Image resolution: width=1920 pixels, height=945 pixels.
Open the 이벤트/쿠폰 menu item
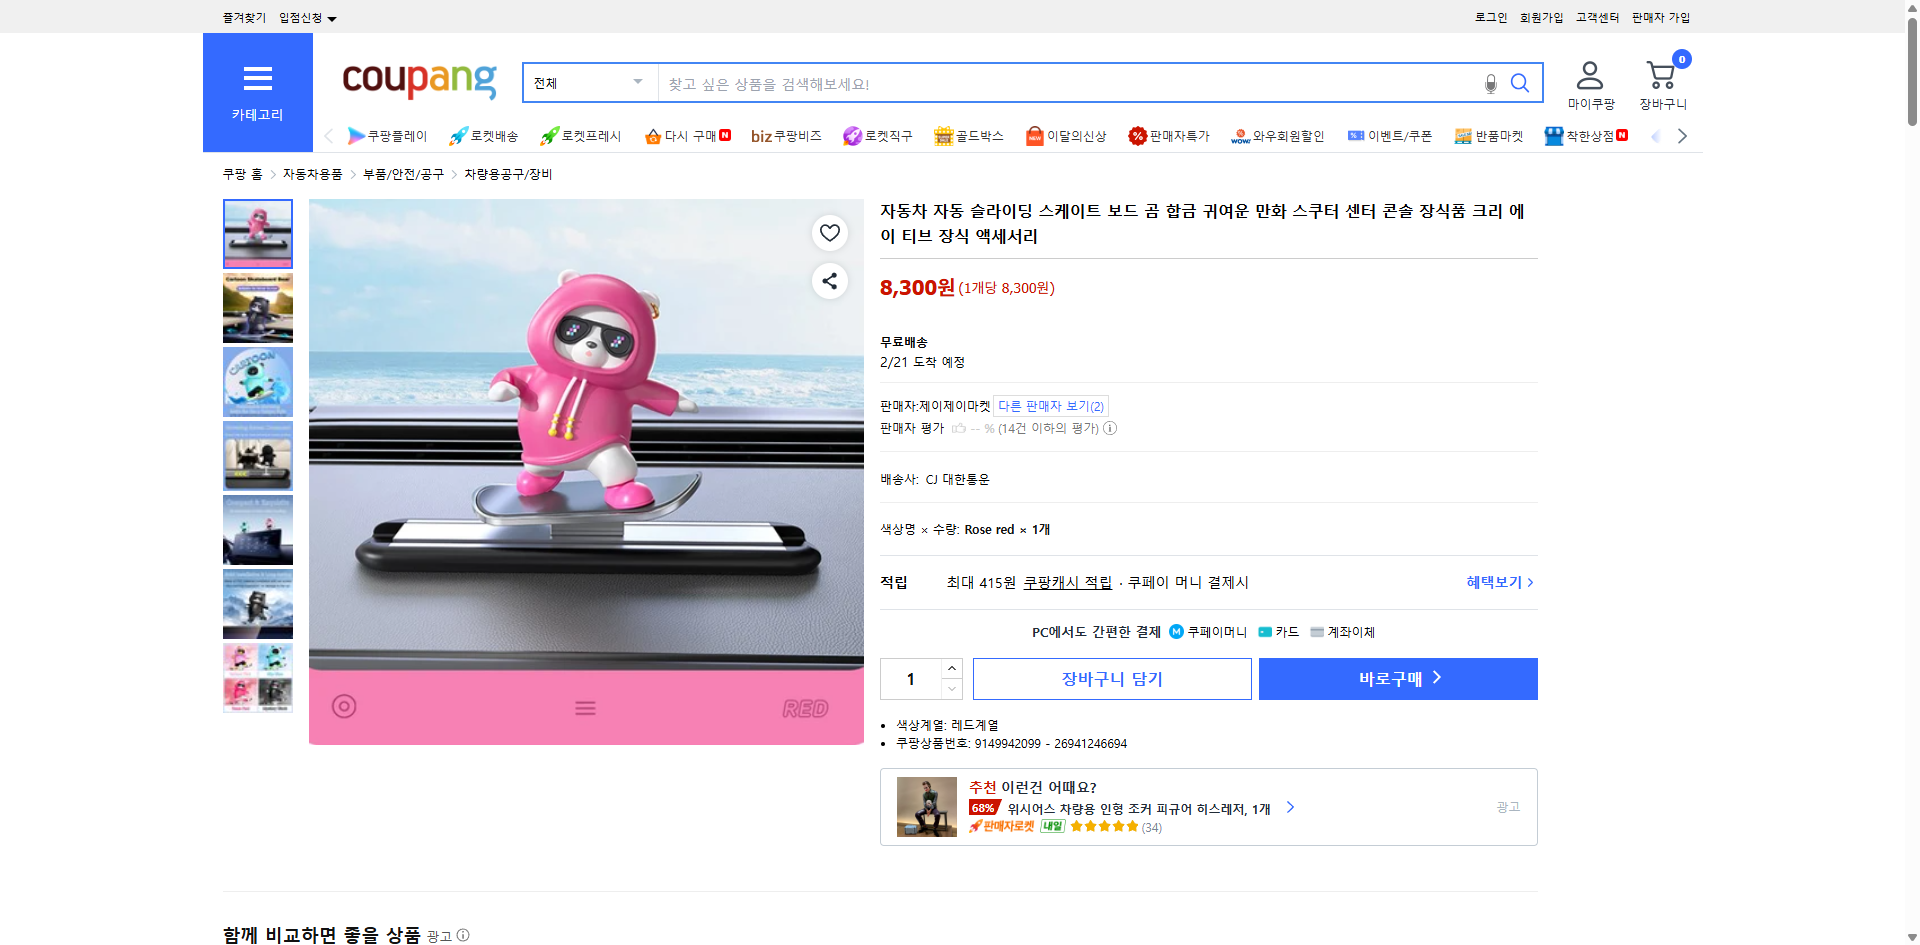coord(1390,136)
